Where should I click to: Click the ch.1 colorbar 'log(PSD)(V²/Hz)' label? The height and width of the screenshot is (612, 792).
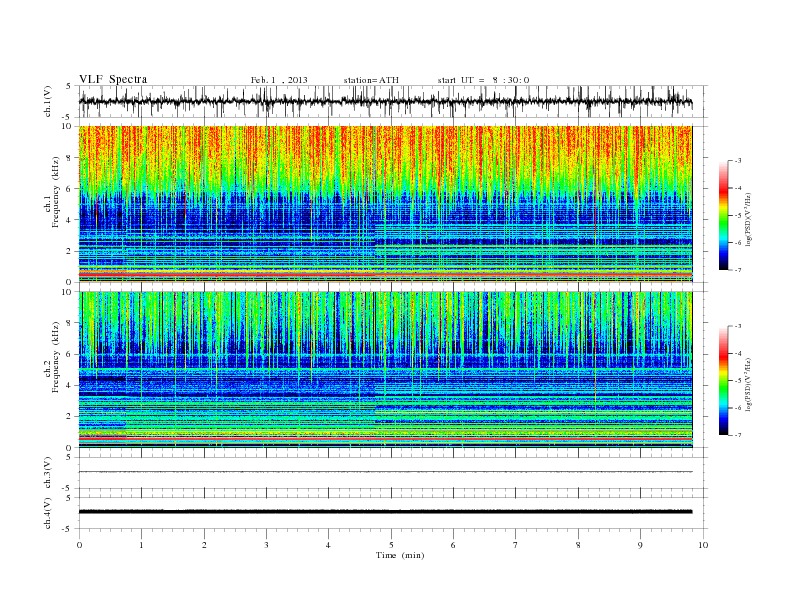(749, 220)
